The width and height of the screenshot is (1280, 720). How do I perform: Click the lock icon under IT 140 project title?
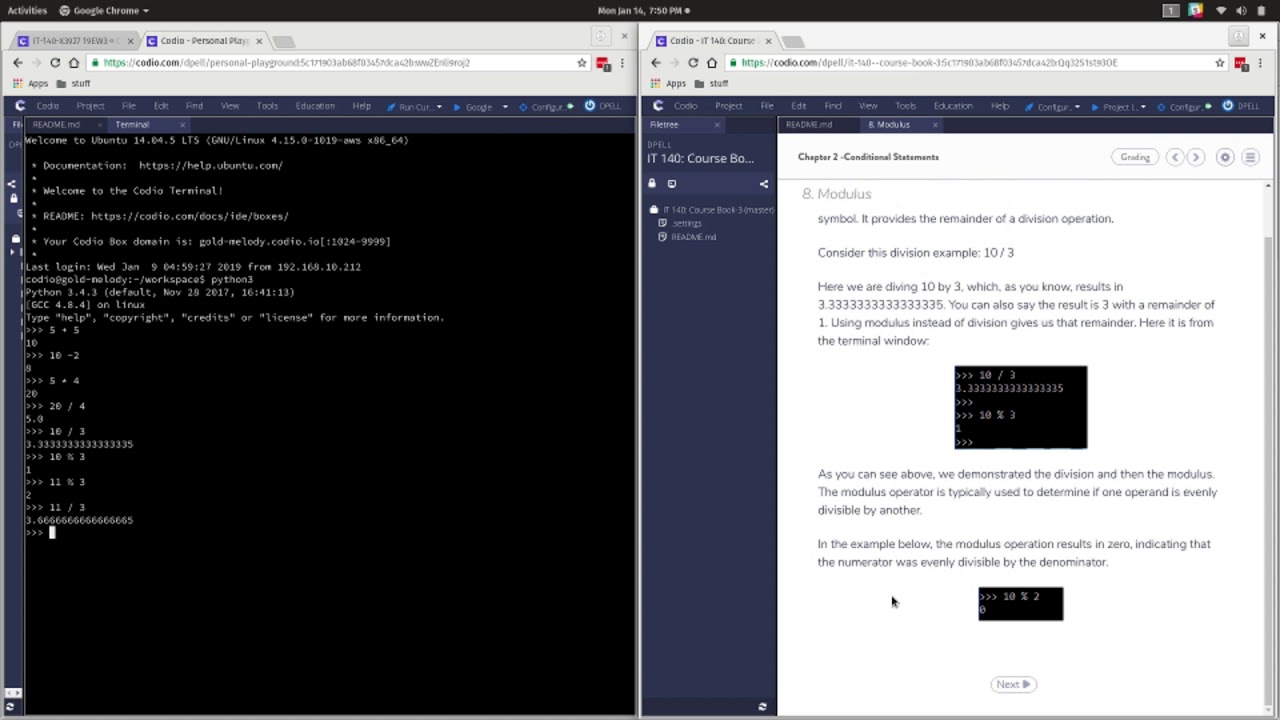coord(652,184)
